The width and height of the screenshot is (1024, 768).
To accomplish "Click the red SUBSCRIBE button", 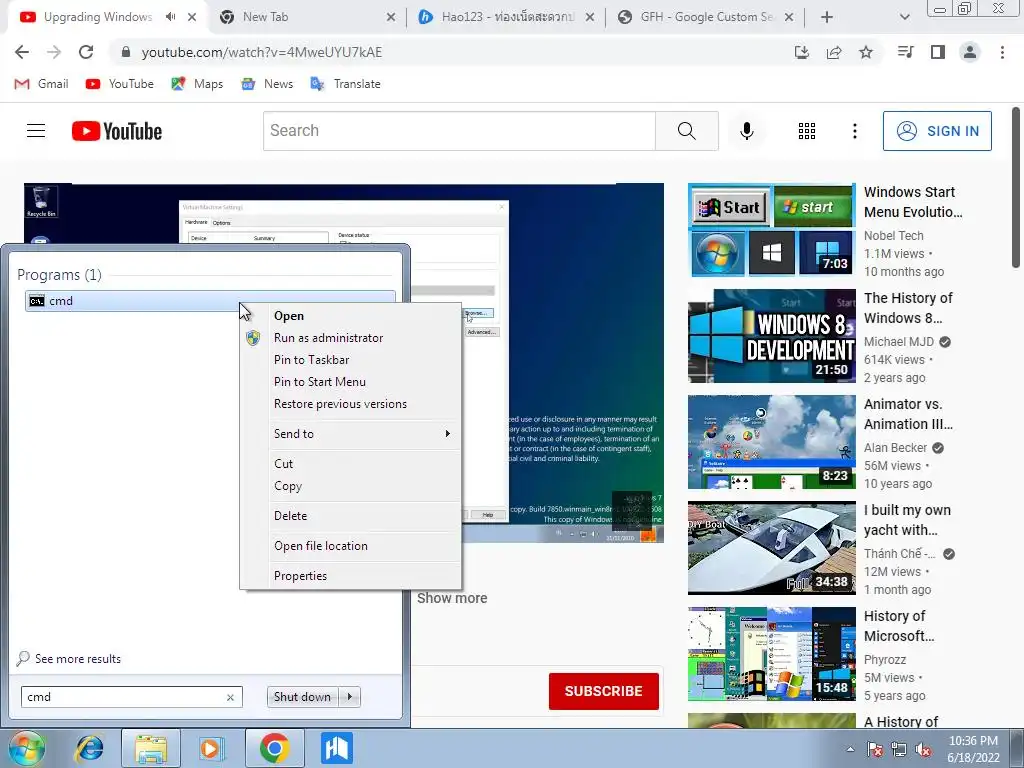I will tap(603, 691).
